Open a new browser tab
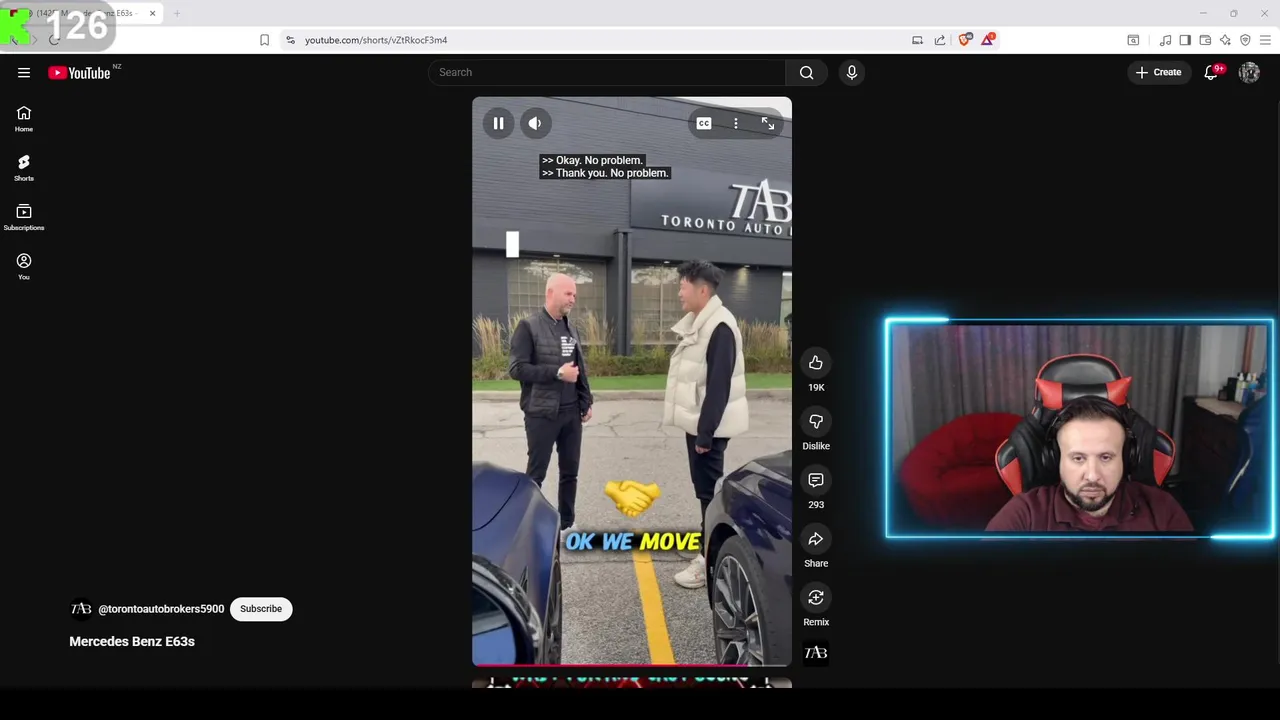 [x=177, y=13]
